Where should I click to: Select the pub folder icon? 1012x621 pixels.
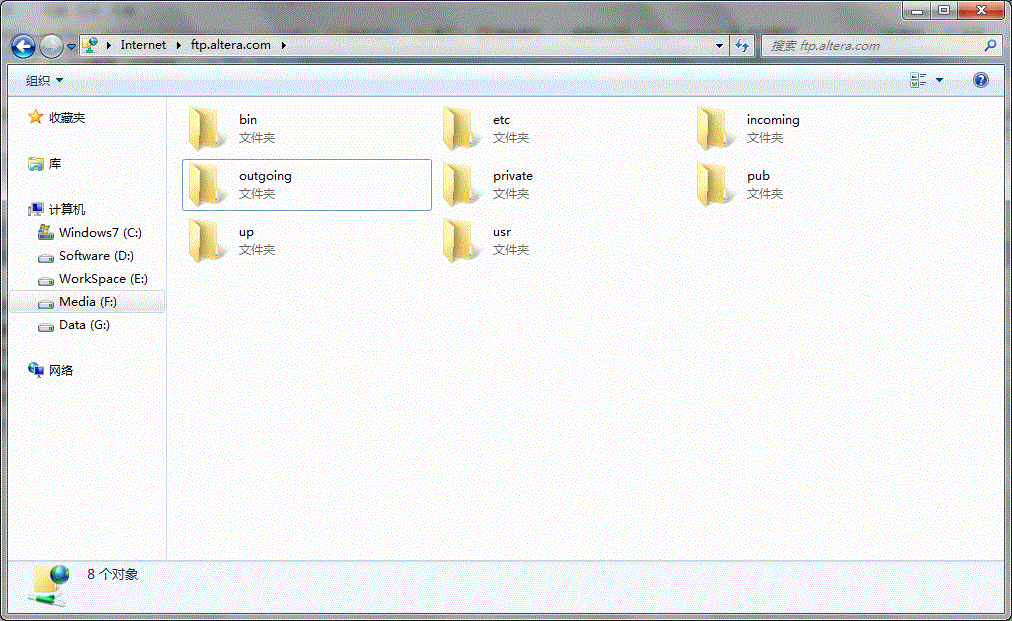(x=714, y=185)
